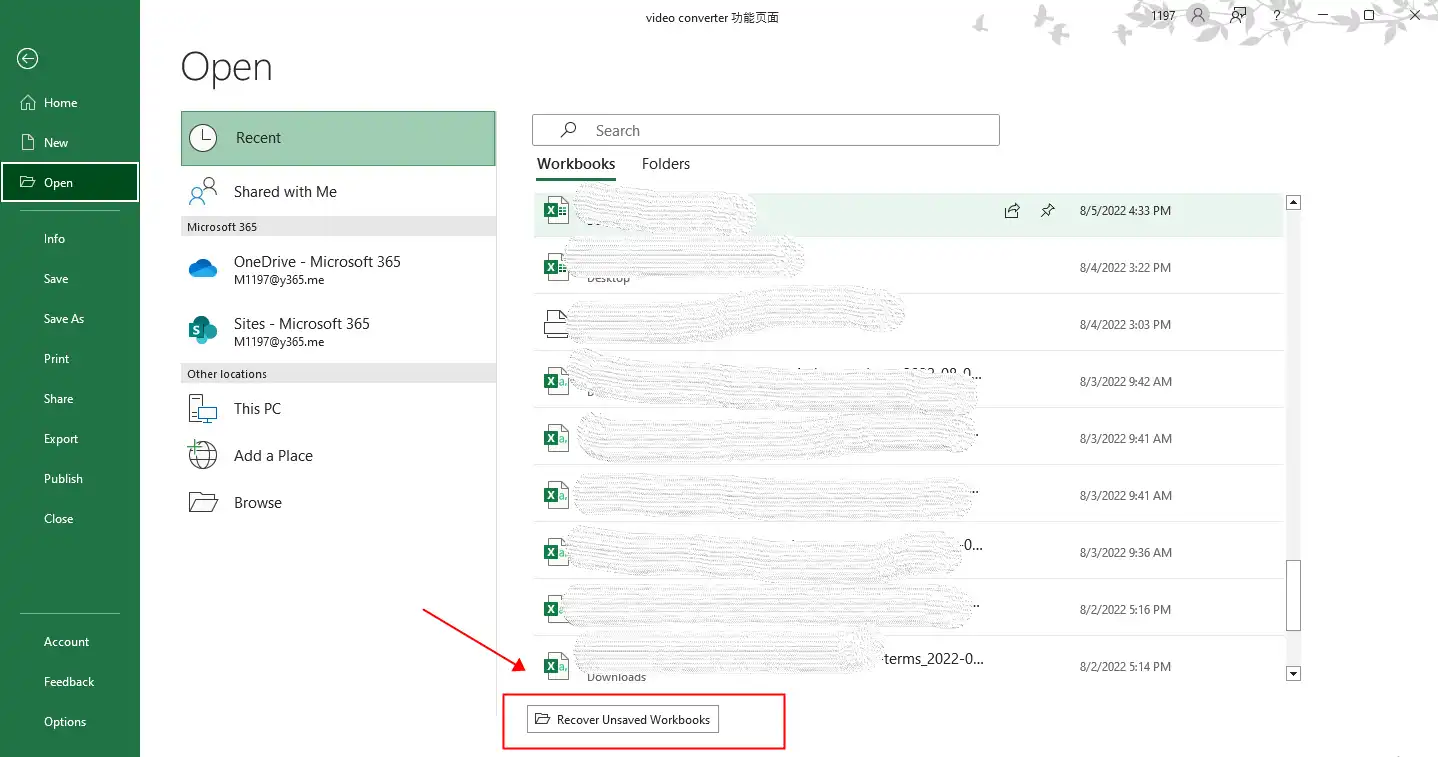Click the back arrow icon in sidebar

28,59
